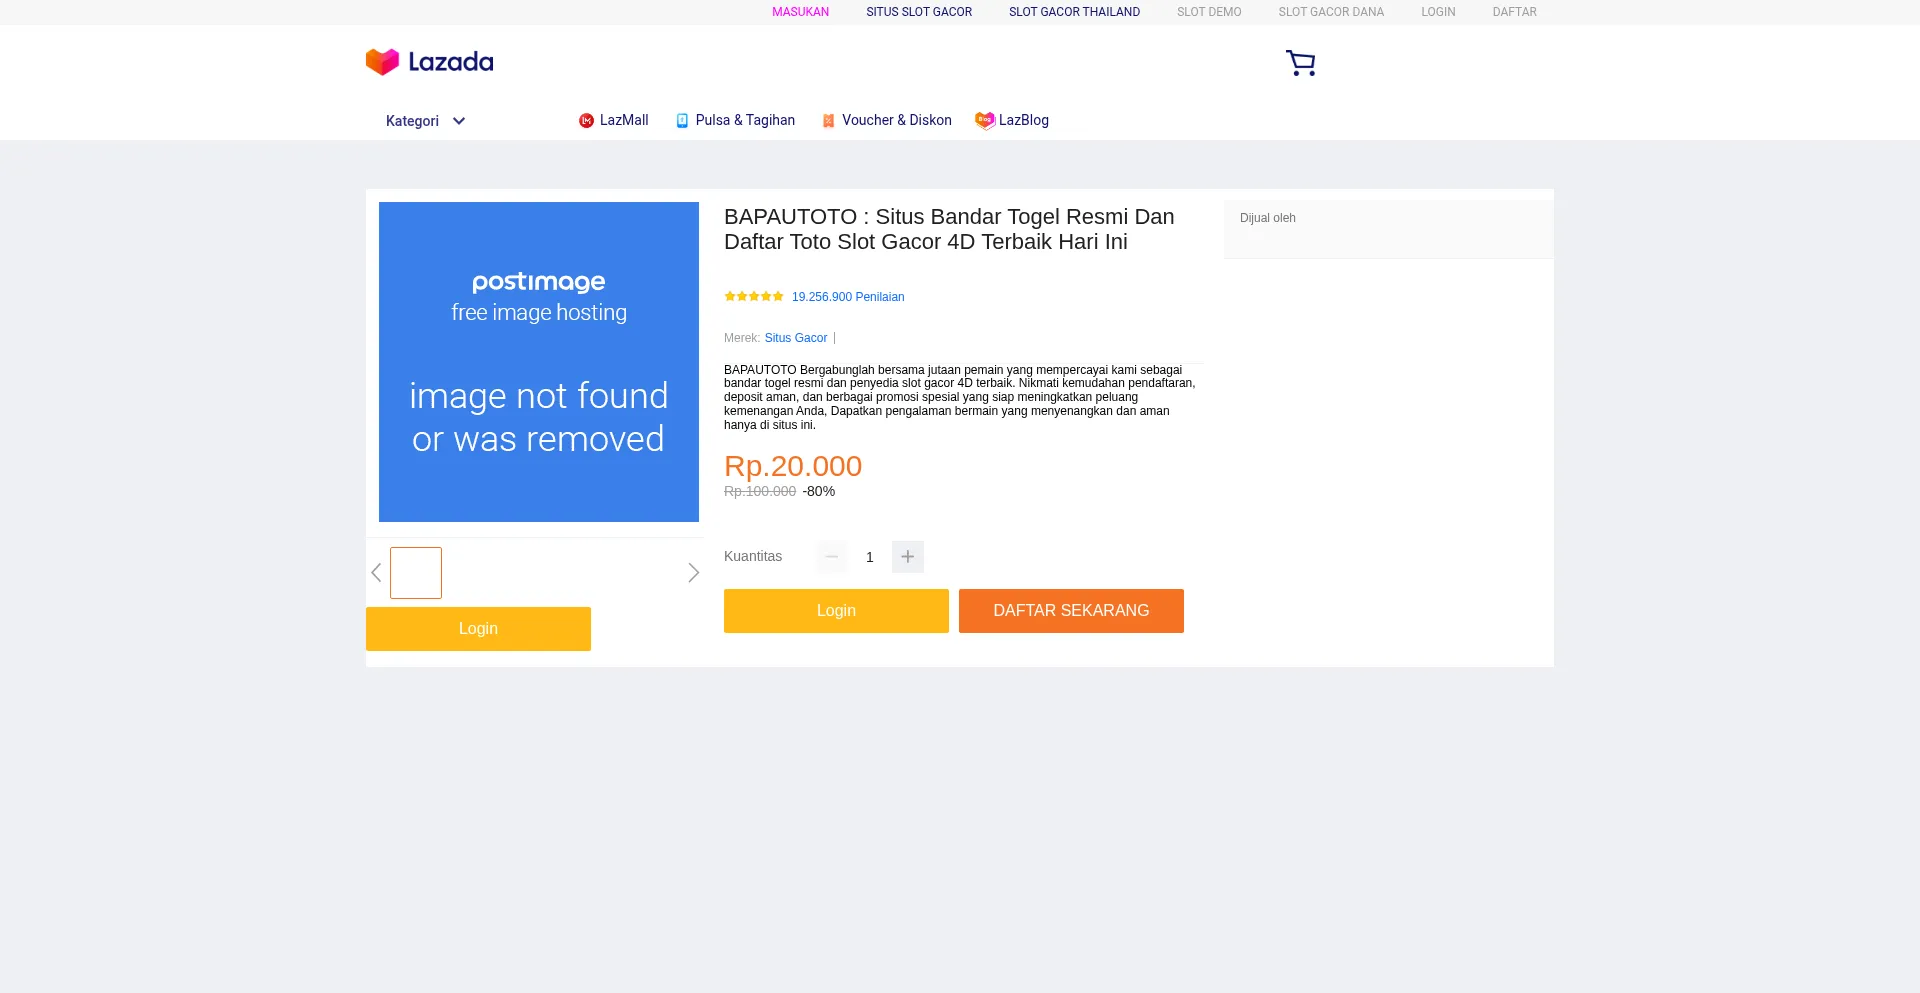Click the five-star rating icons
Screen dimensions: 1920x993
[x=754, y=297]
